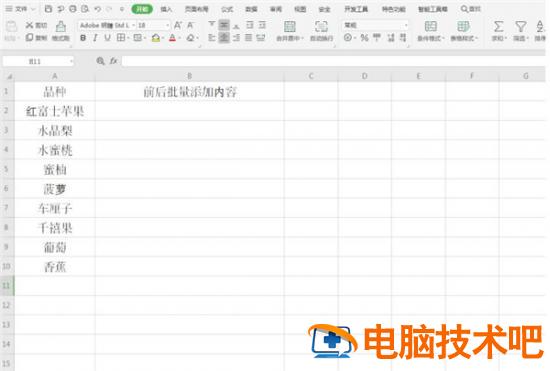Click the Merge and Center icon
550x371 pixels.
(x=289, y=26)
